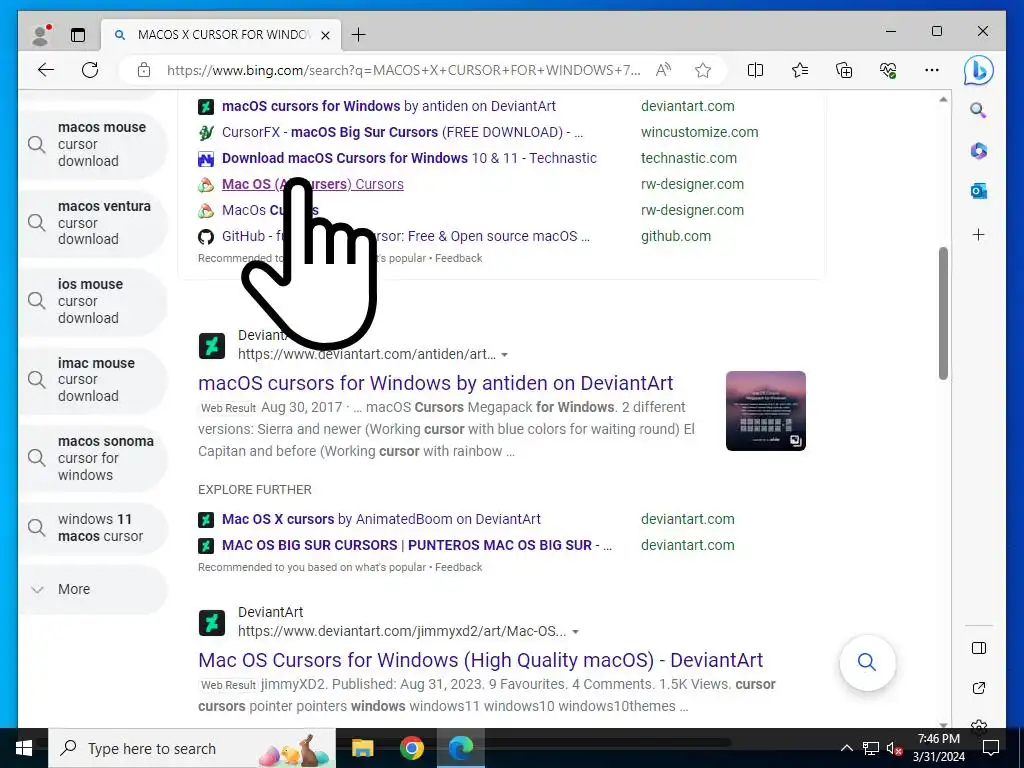The width and height of the screenshot is (1024, 768).
Task: Click Feedback under Explore Further section
Action: [x=458, y=568]
